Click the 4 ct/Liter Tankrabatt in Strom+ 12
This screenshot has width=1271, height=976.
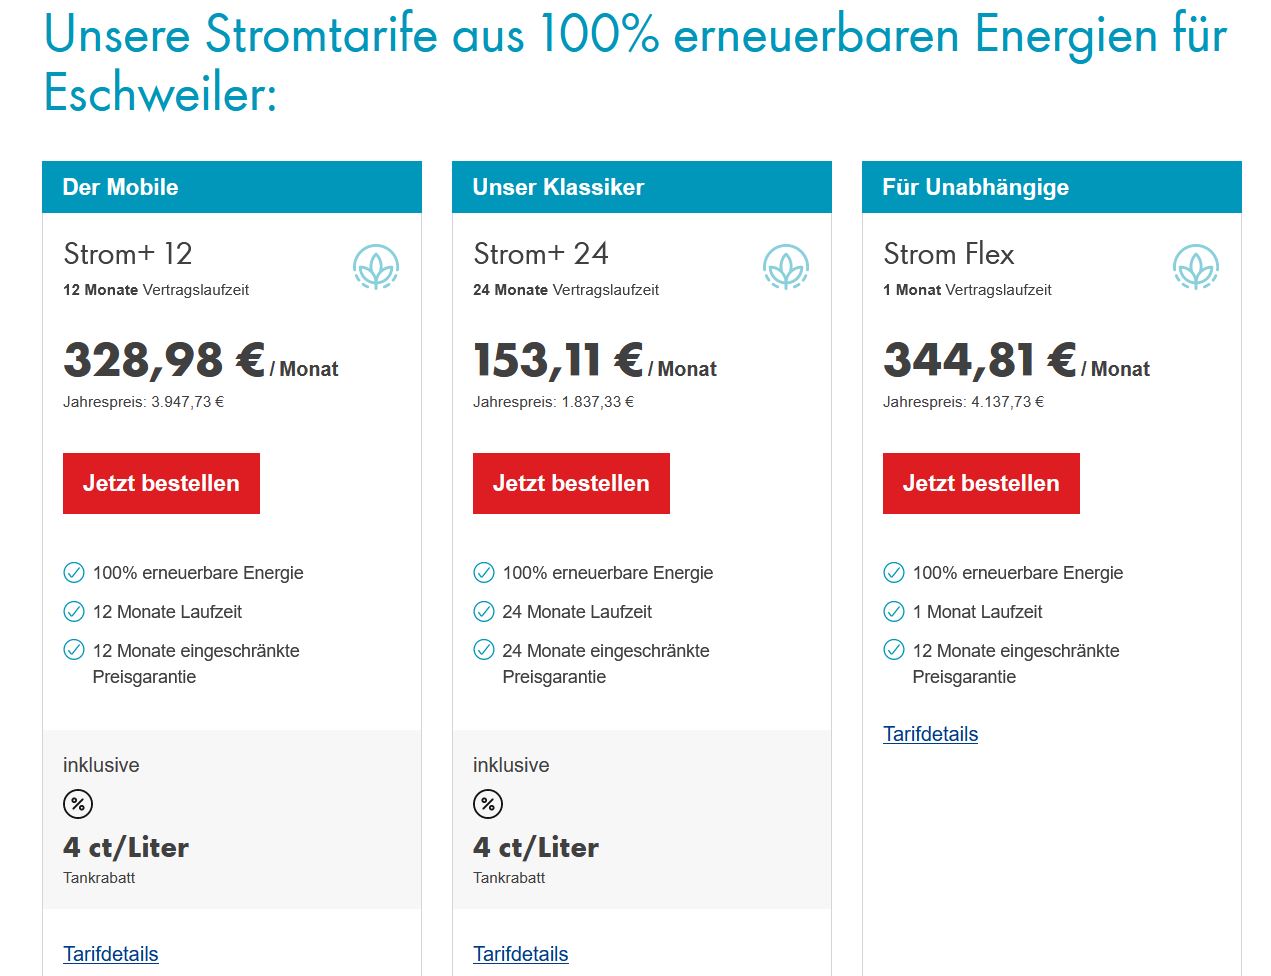click(x=126, y=848)
